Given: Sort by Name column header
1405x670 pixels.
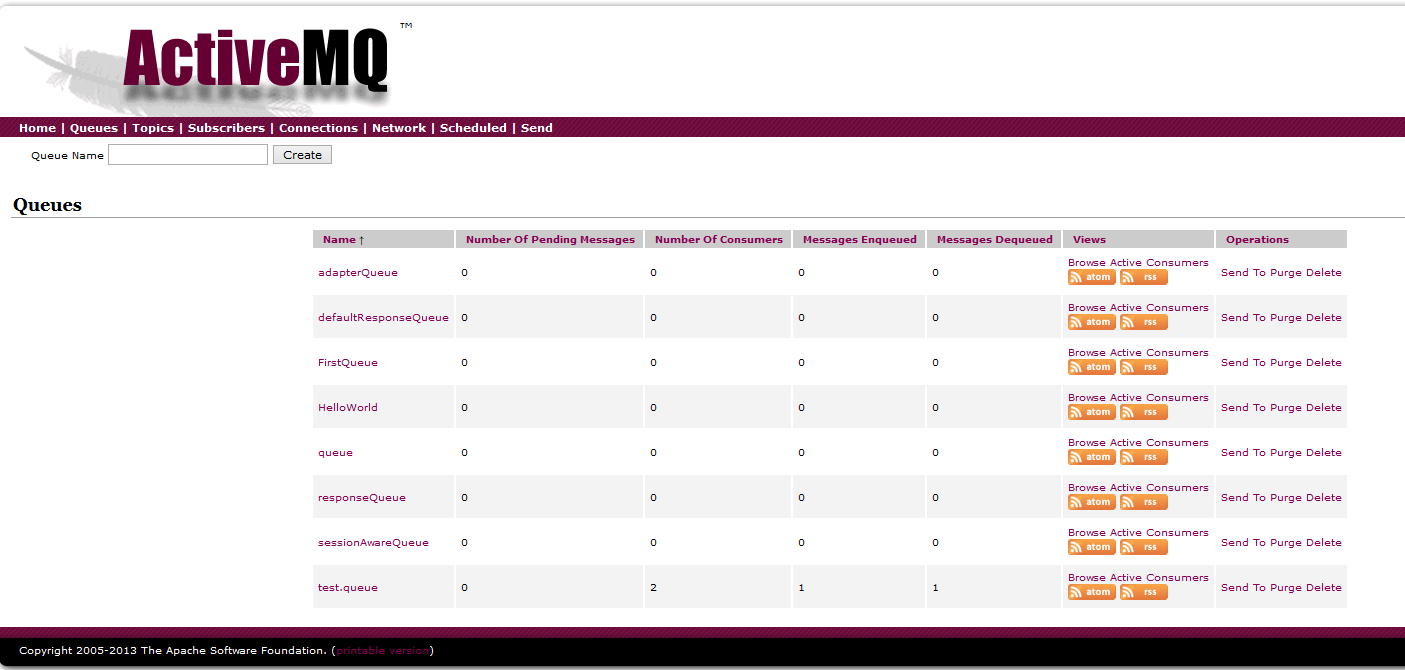Looking at the screenshot, I should pos(344,240).
